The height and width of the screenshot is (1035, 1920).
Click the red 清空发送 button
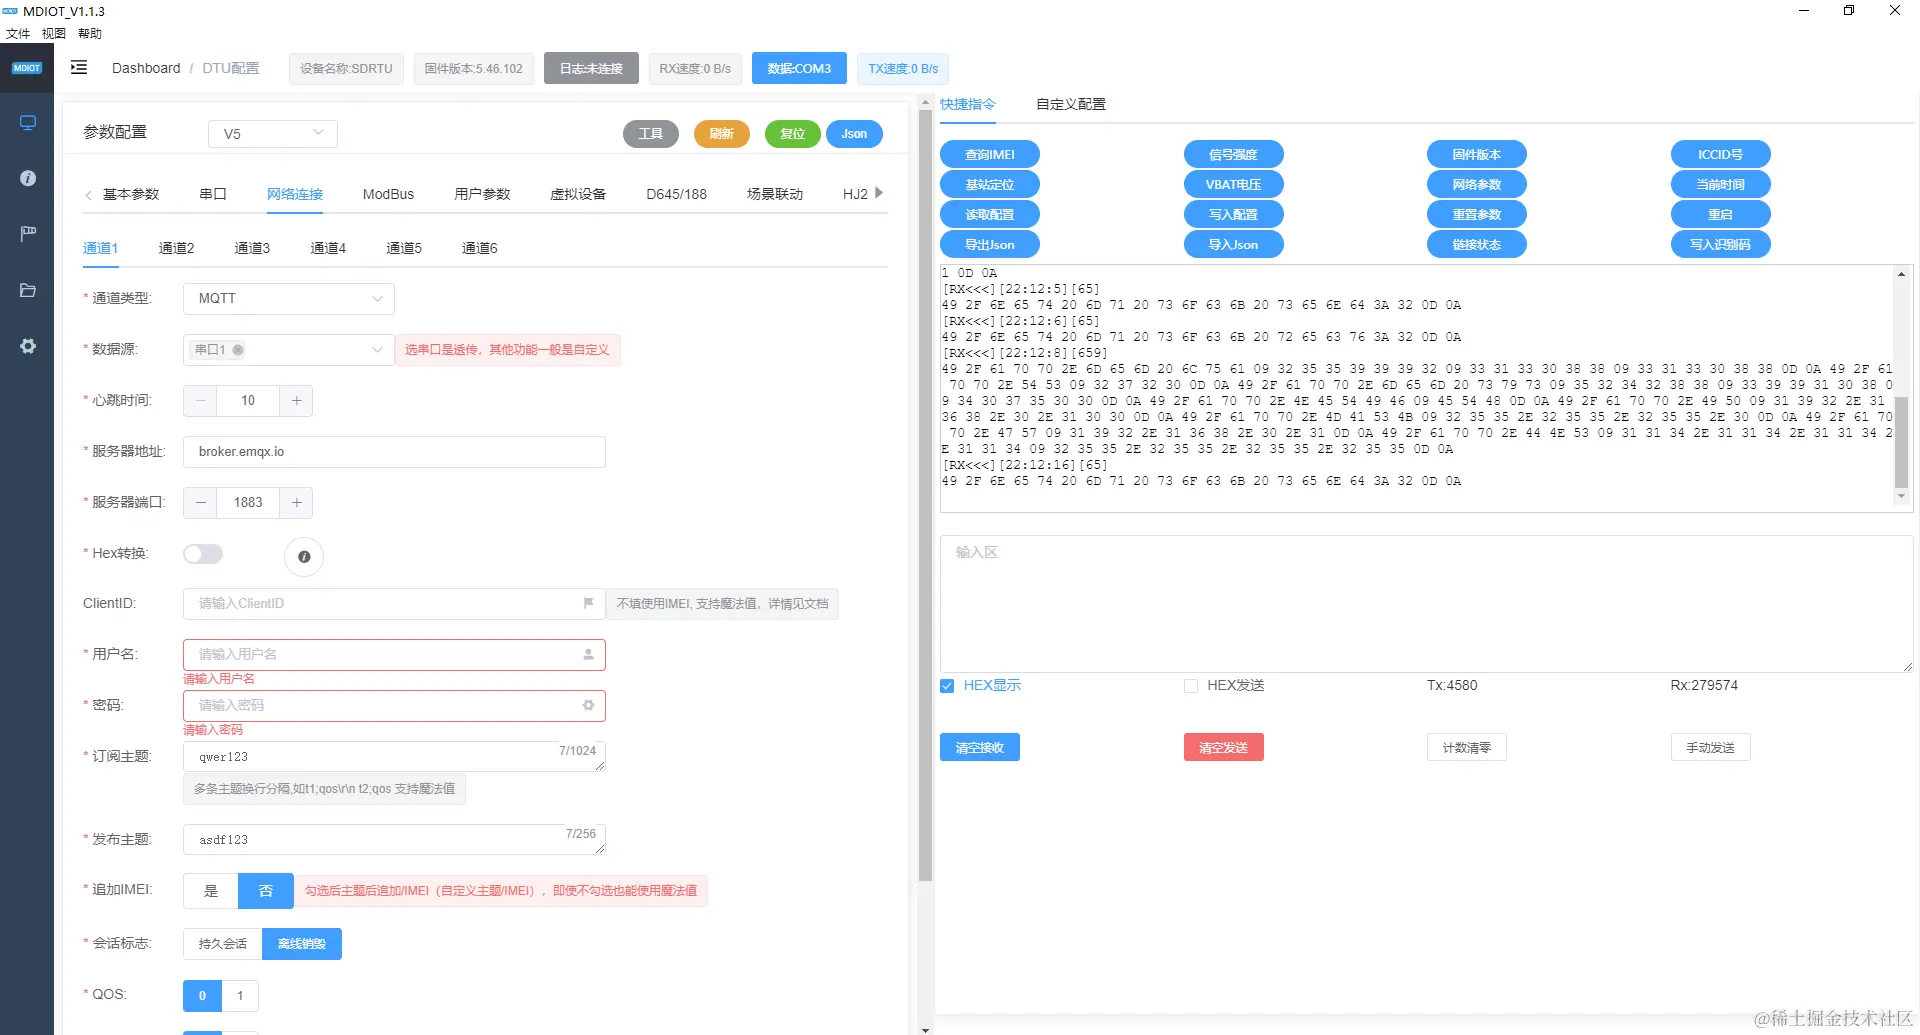(1223, 748)
